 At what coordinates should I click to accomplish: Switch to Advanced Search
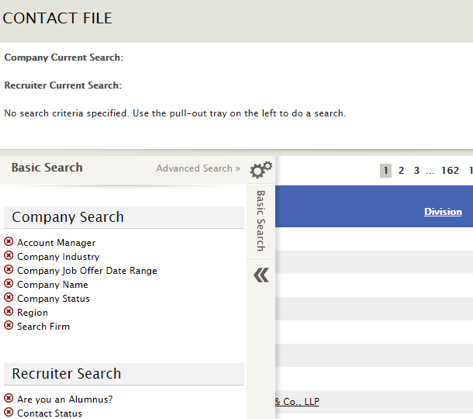pos(198,168)
